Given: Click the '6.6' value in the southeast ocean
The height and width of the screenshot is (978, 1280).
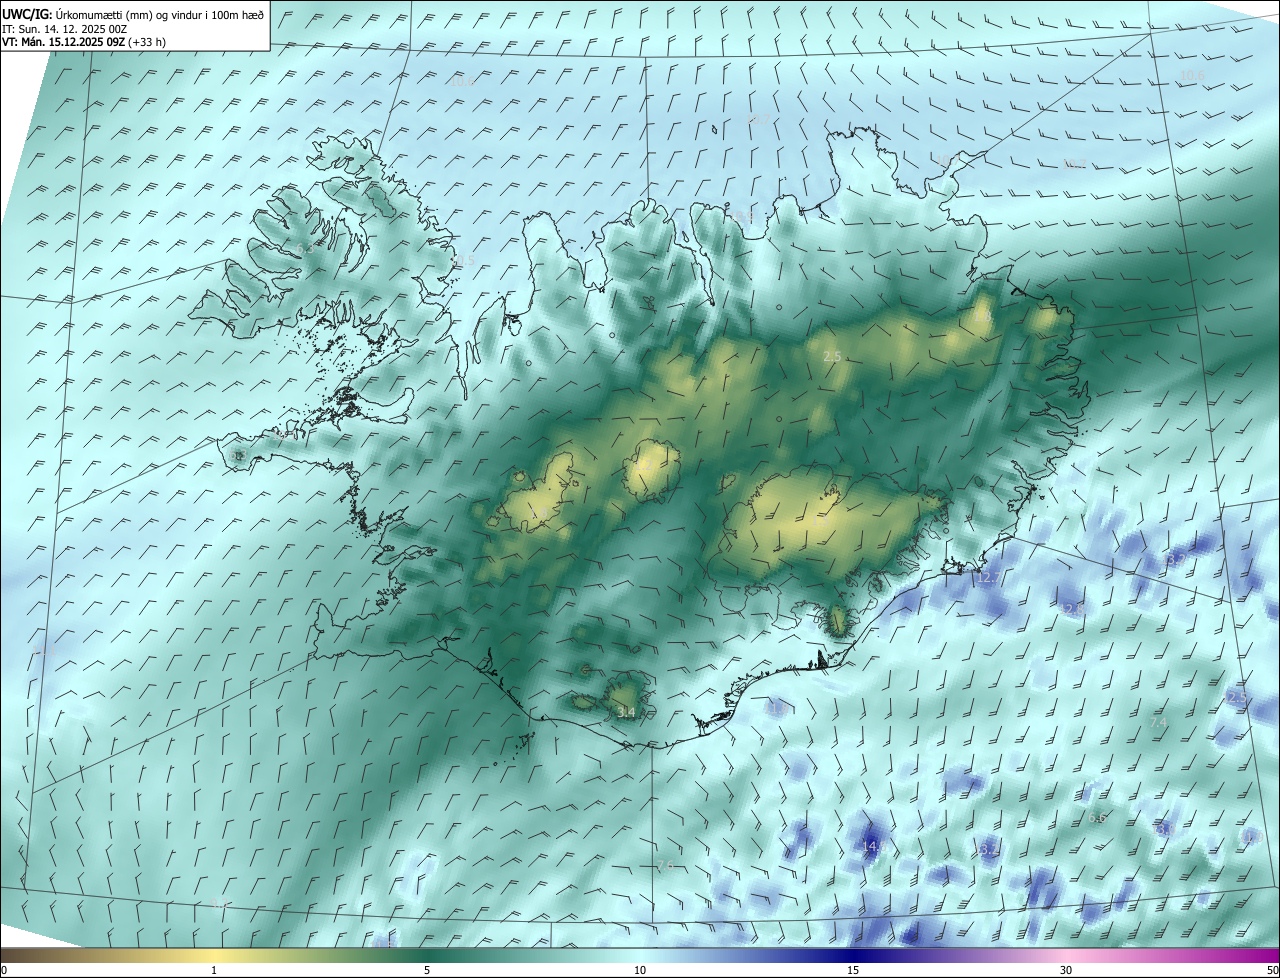Looking at the screenshot, I should point(1097,818).
